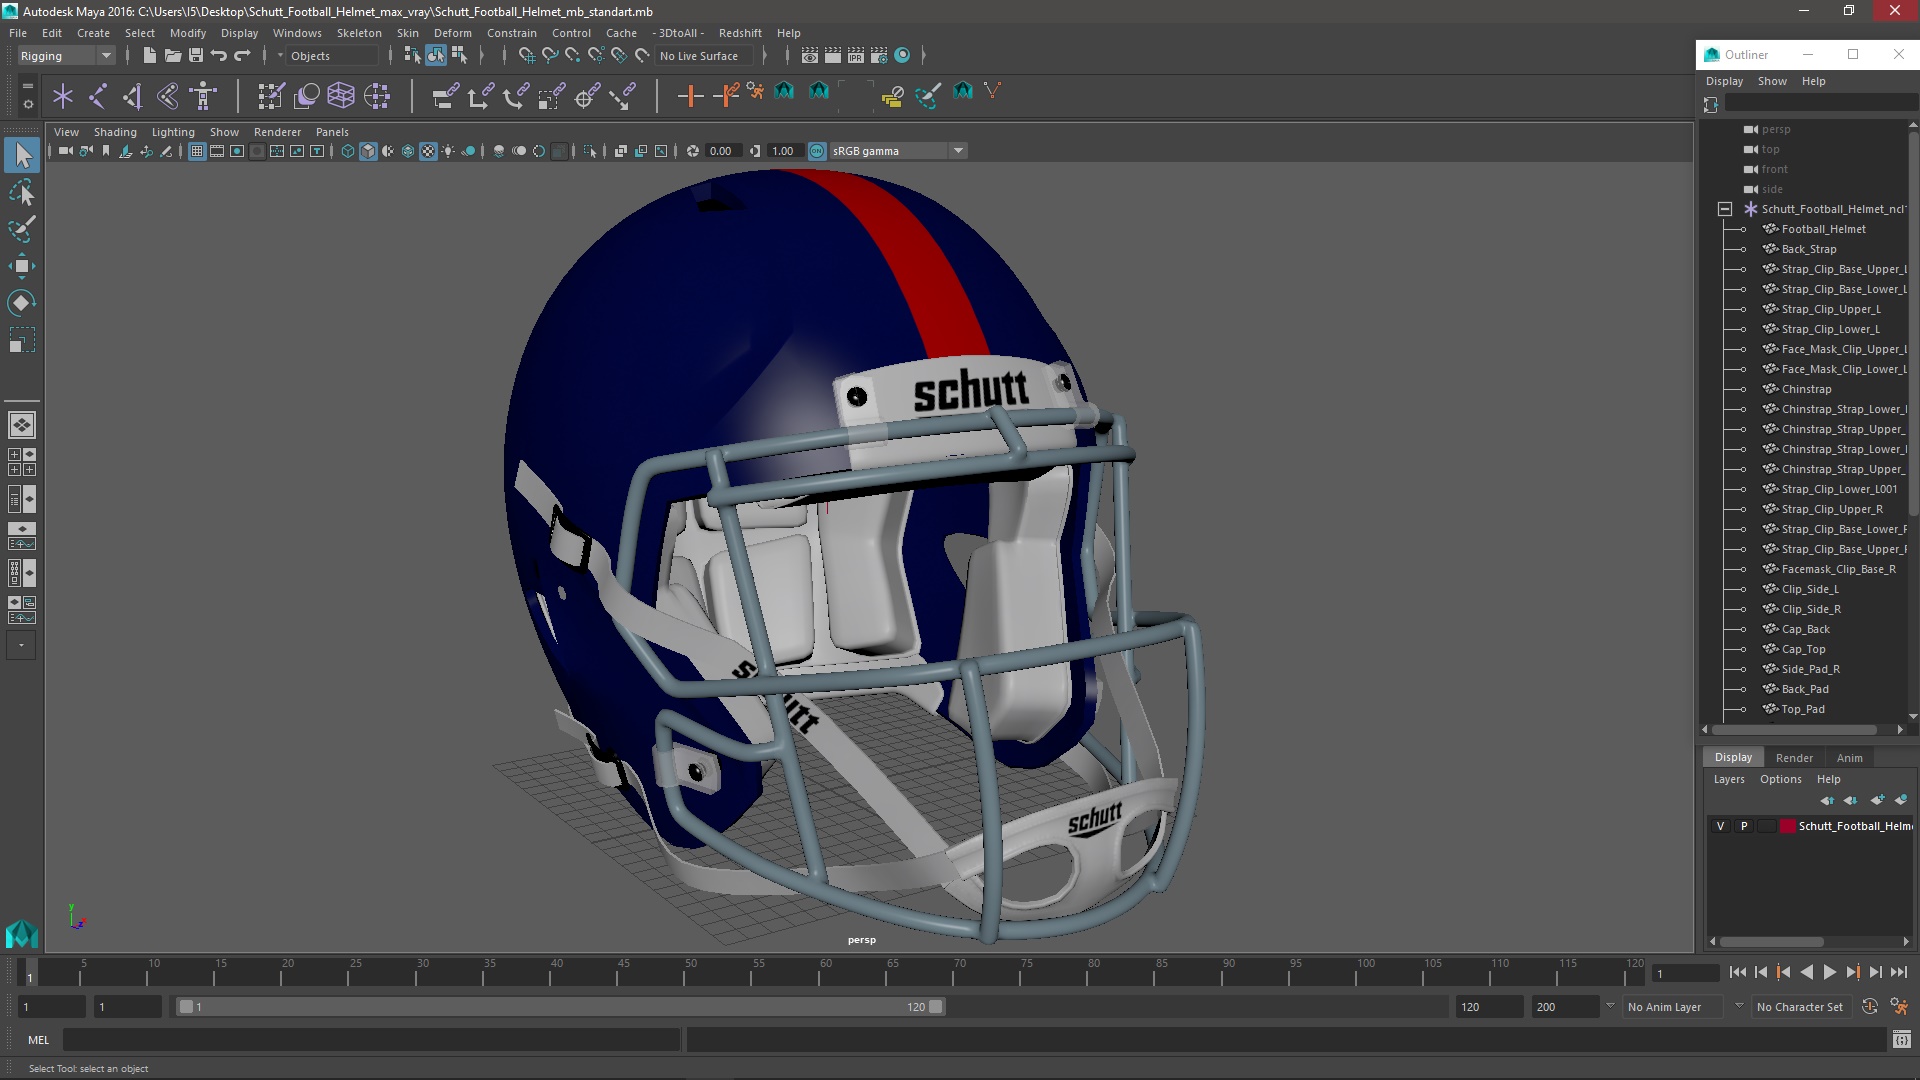Switch to the Render layer tab

1794,758
